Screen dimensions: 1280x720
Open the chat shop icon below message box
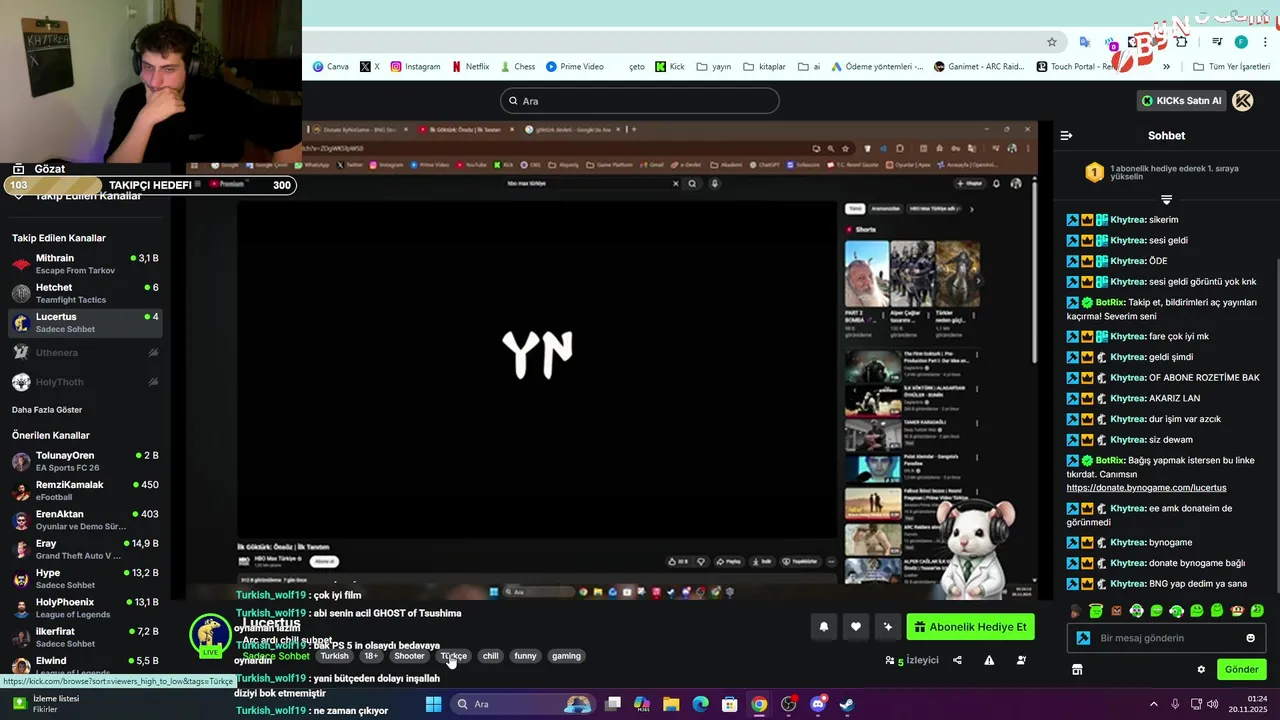coord(1077,669)
